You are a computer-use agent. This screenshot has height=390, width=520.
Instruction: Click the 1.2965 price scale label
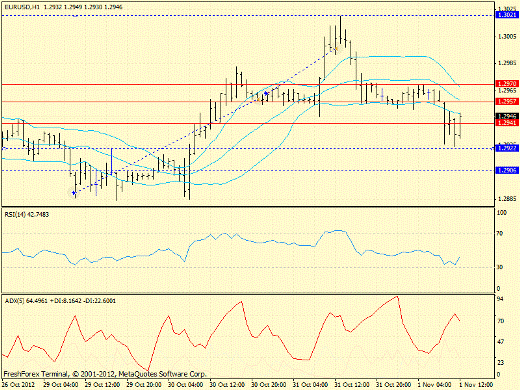tap(507, 91)
